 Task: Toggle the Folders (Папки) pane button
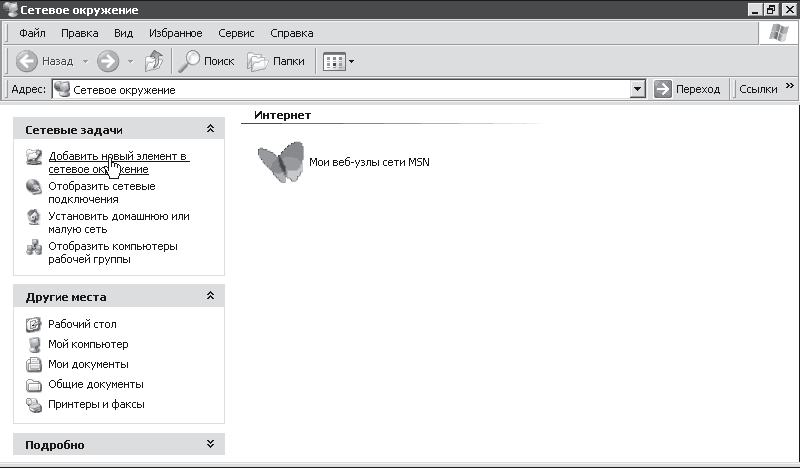click(276, 61)
